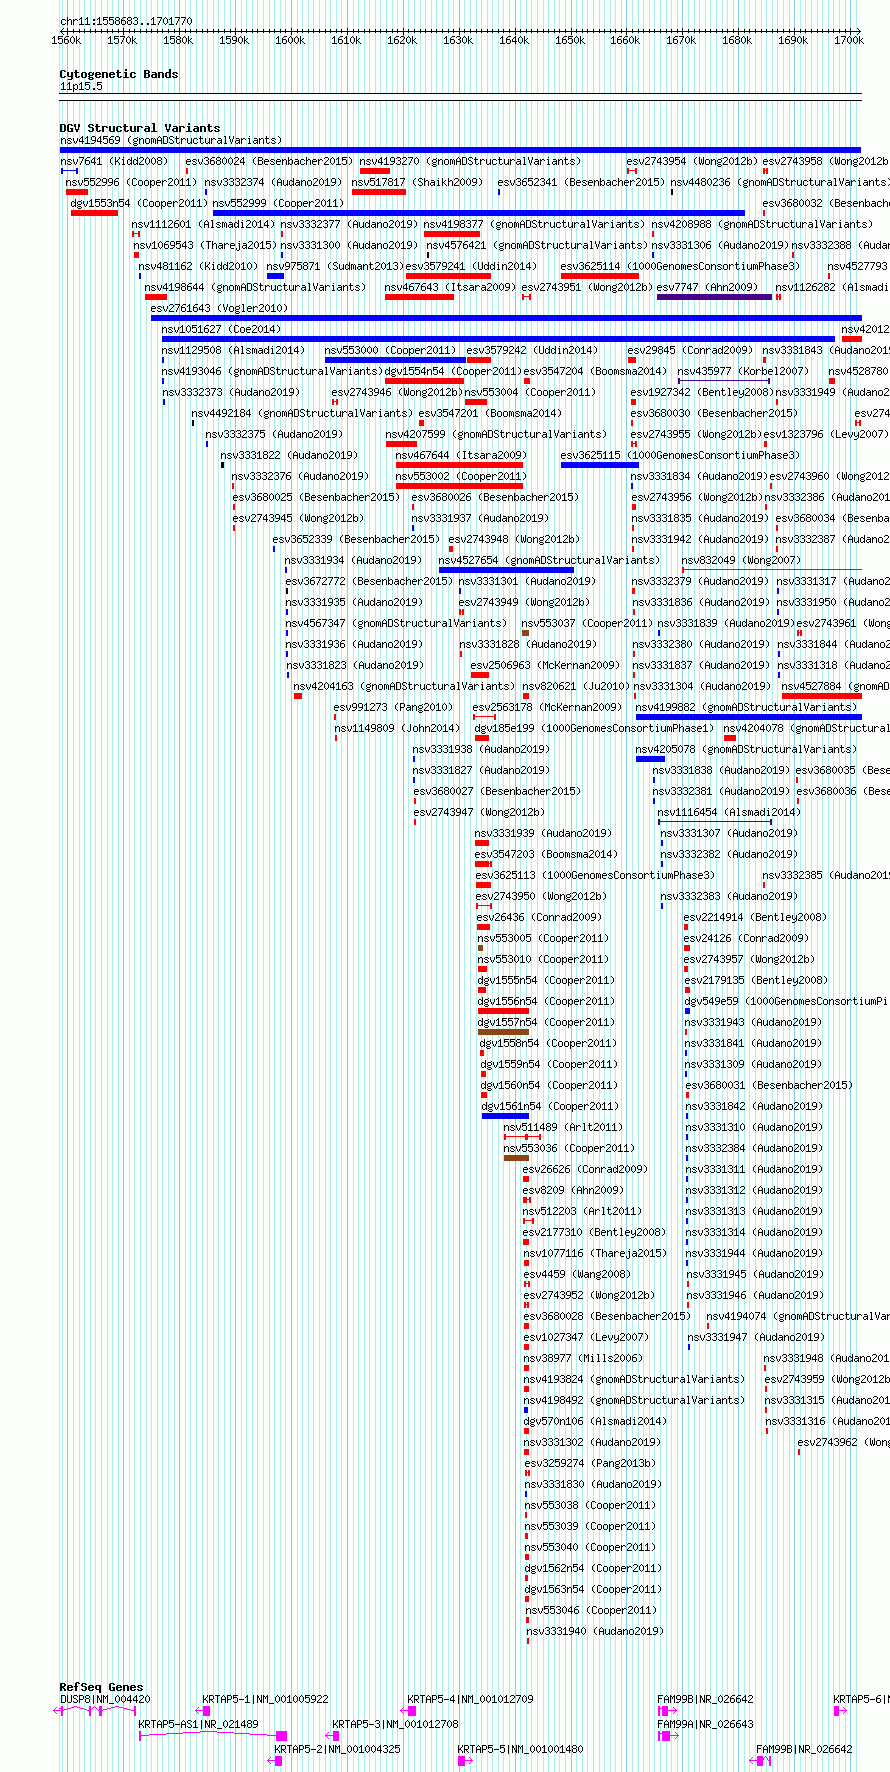Click purple bar of esv7747 (Ahn2009)
The height and width of the screenshot is (1772, 890).
[x=714, y=296]
